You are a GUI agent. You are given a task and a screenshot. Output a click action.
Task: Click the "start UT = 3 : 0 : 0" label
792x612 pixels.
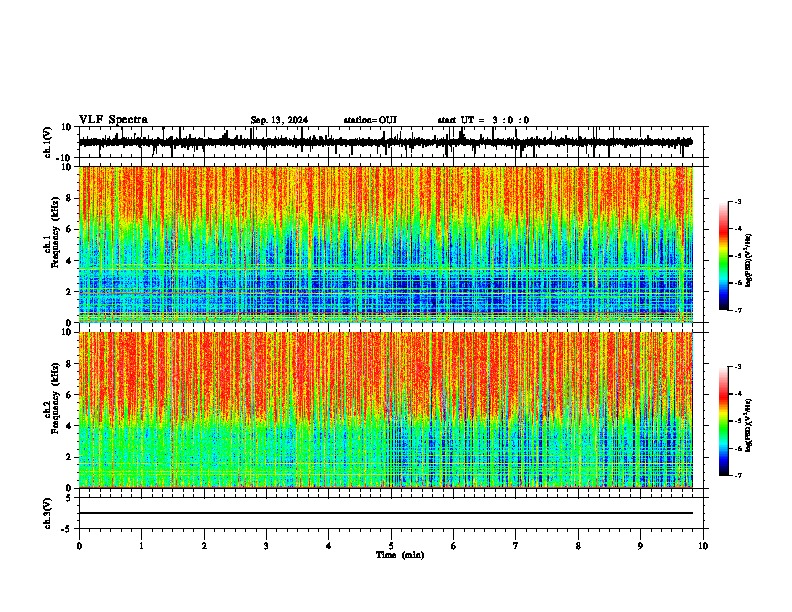[x=483, y=120]
